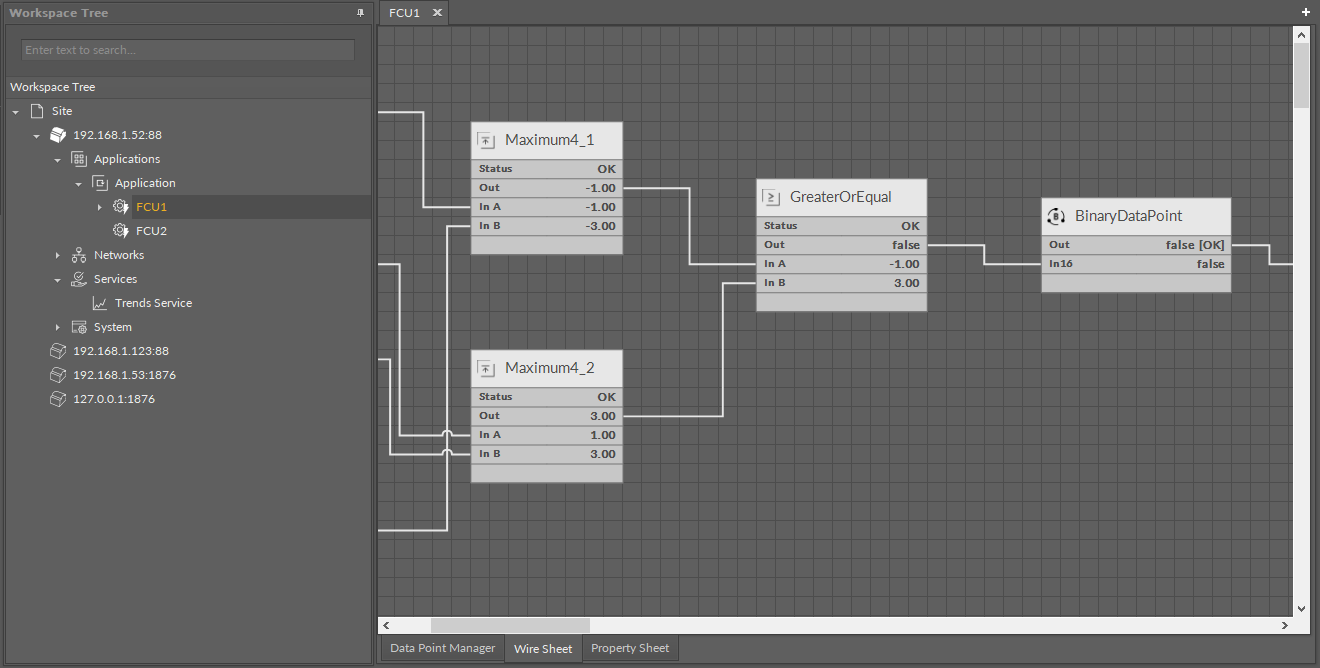Collapse the Applications tree node
The width and height of the screenshot is (1320, 668).
pos(57,158)
